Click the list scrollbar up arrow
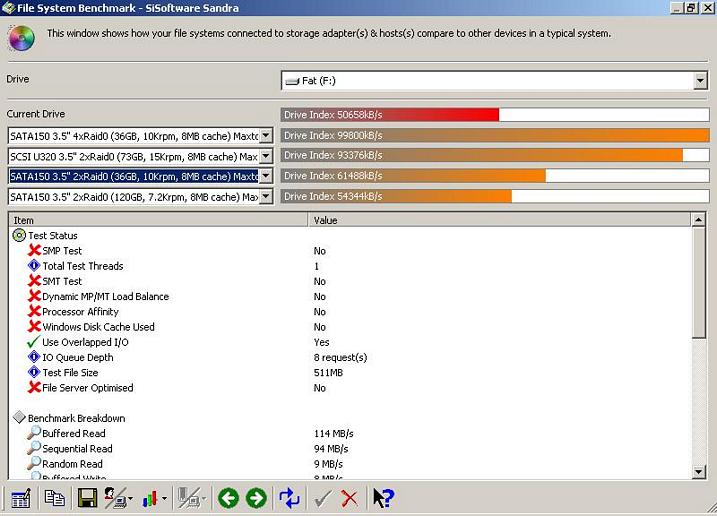717x516 pixels. (699, 220)
